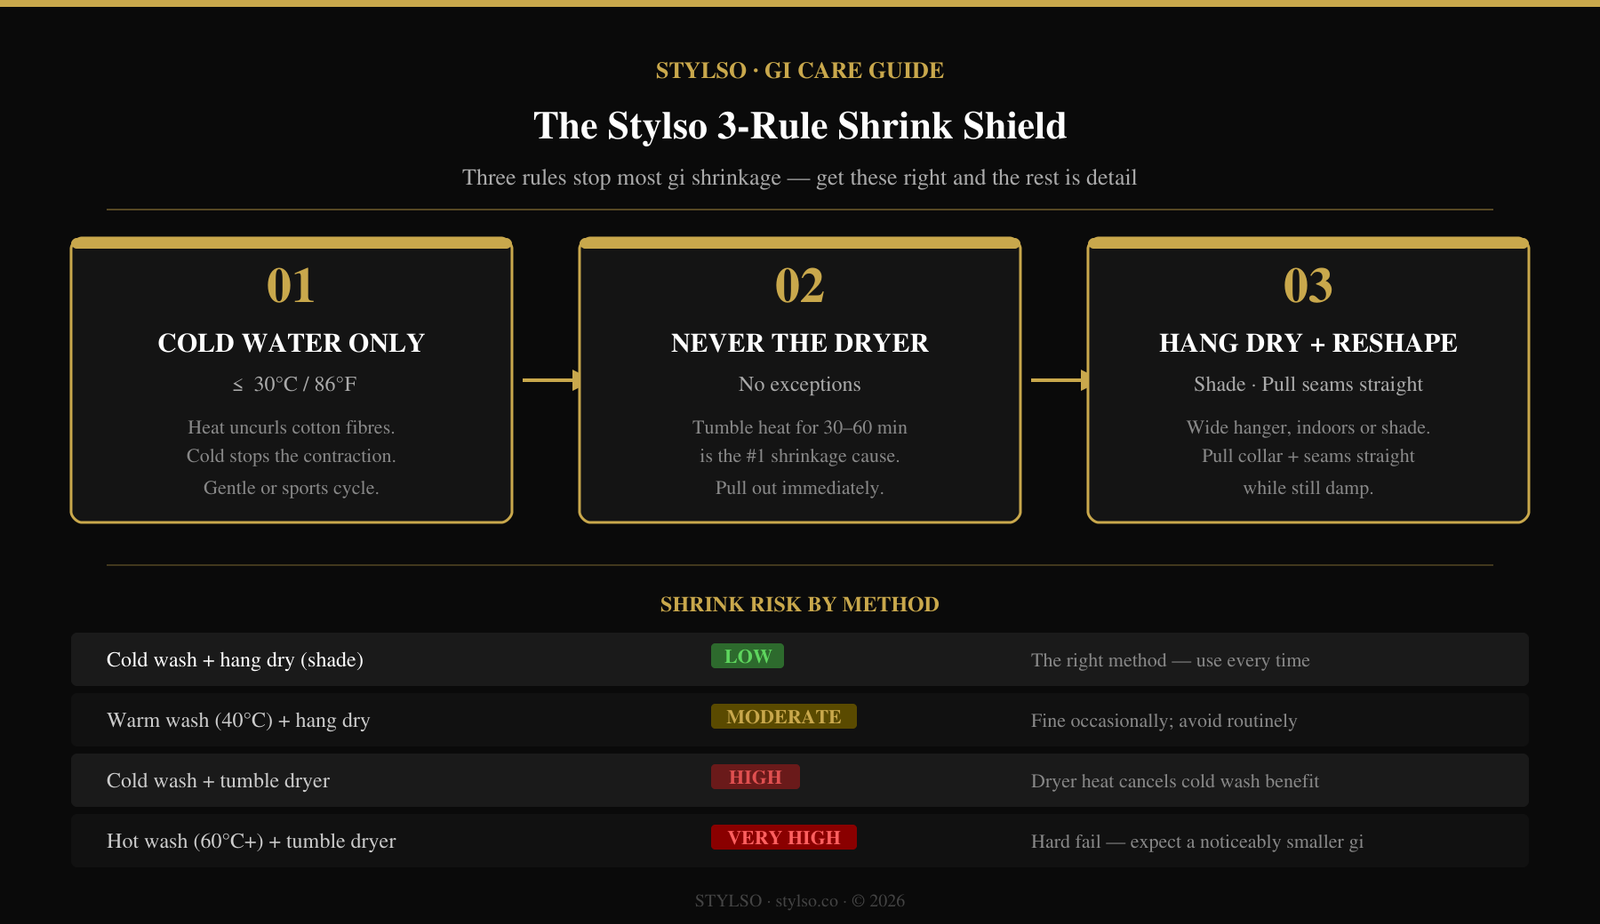
Task: Click "Gentle or sports cycle."
Action: (291, 488)
